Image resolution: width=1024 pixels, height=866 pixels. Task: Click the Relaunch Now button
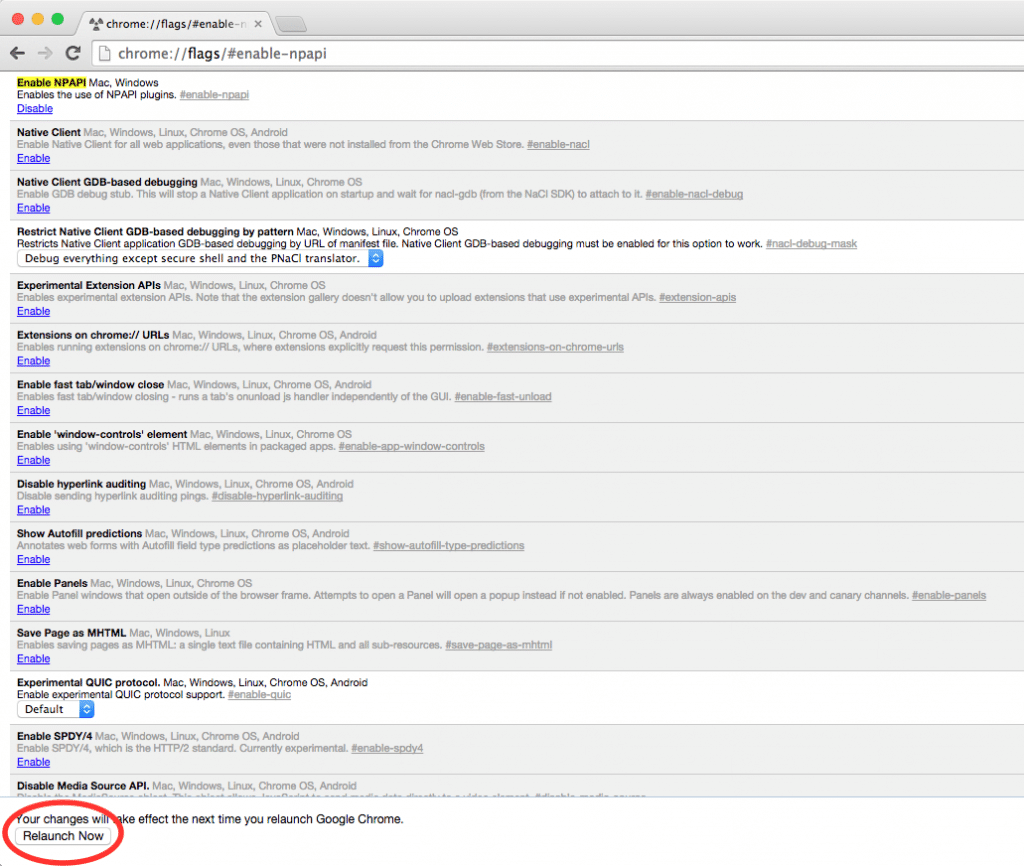[x=63, y=836]
